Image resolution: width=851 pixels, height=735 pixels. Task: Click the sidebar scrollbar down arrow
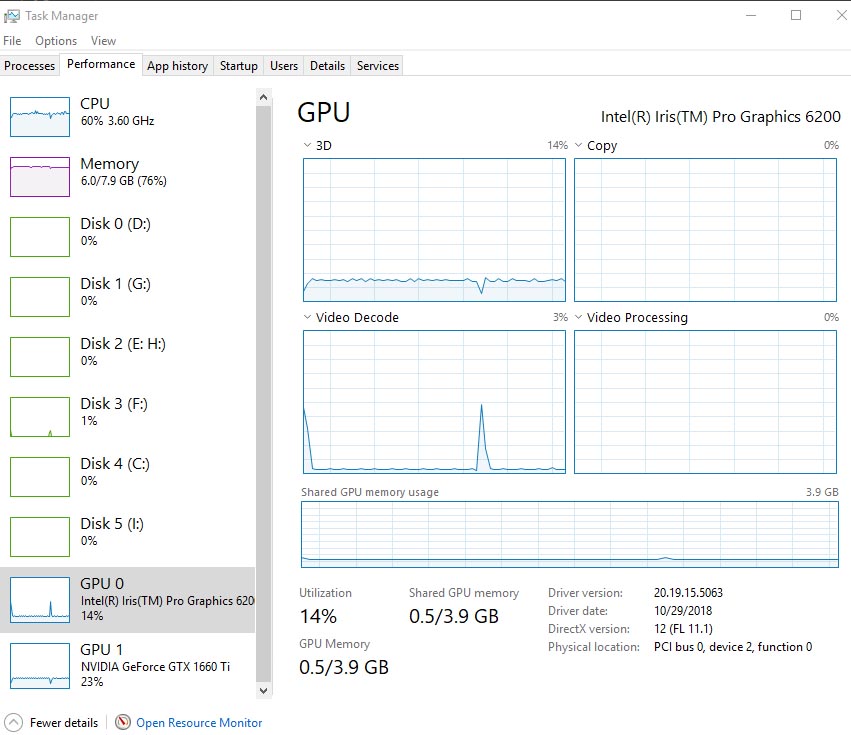tap(264, 690)
